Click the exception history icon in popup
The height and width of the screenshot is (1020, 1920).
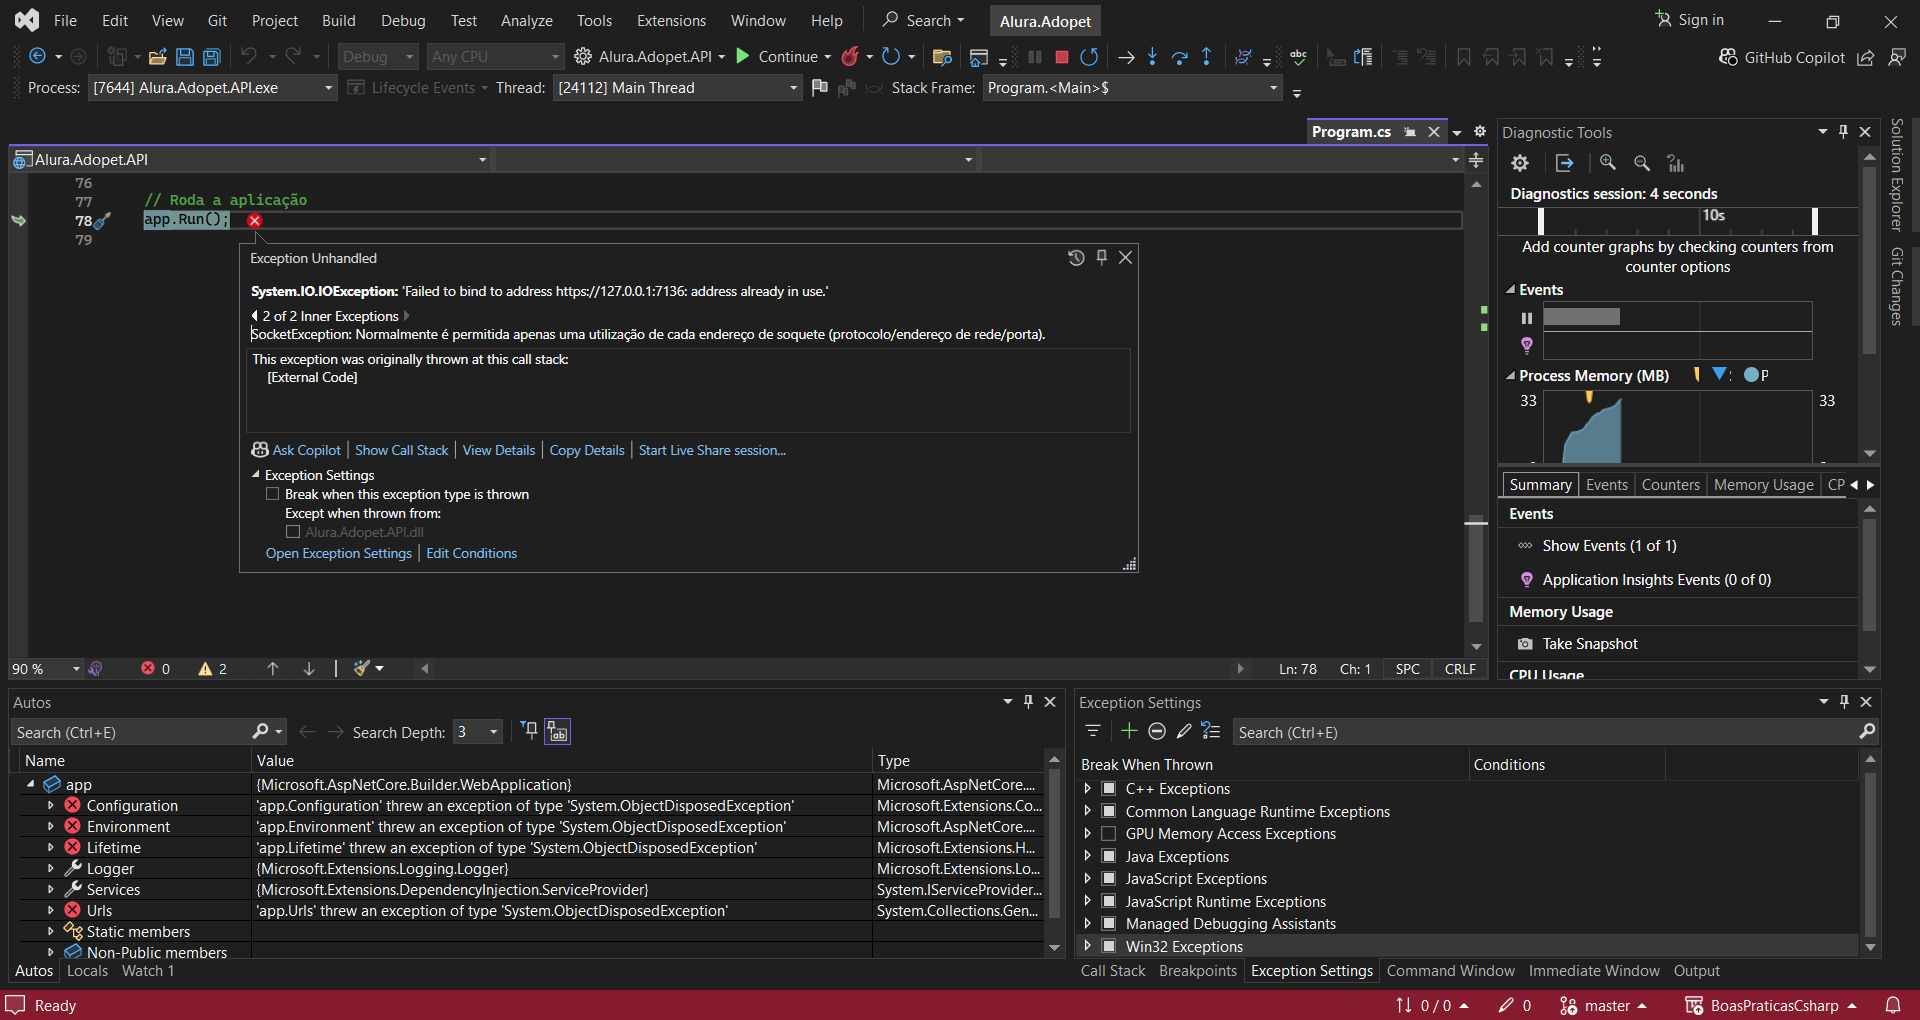[1076, 258]
